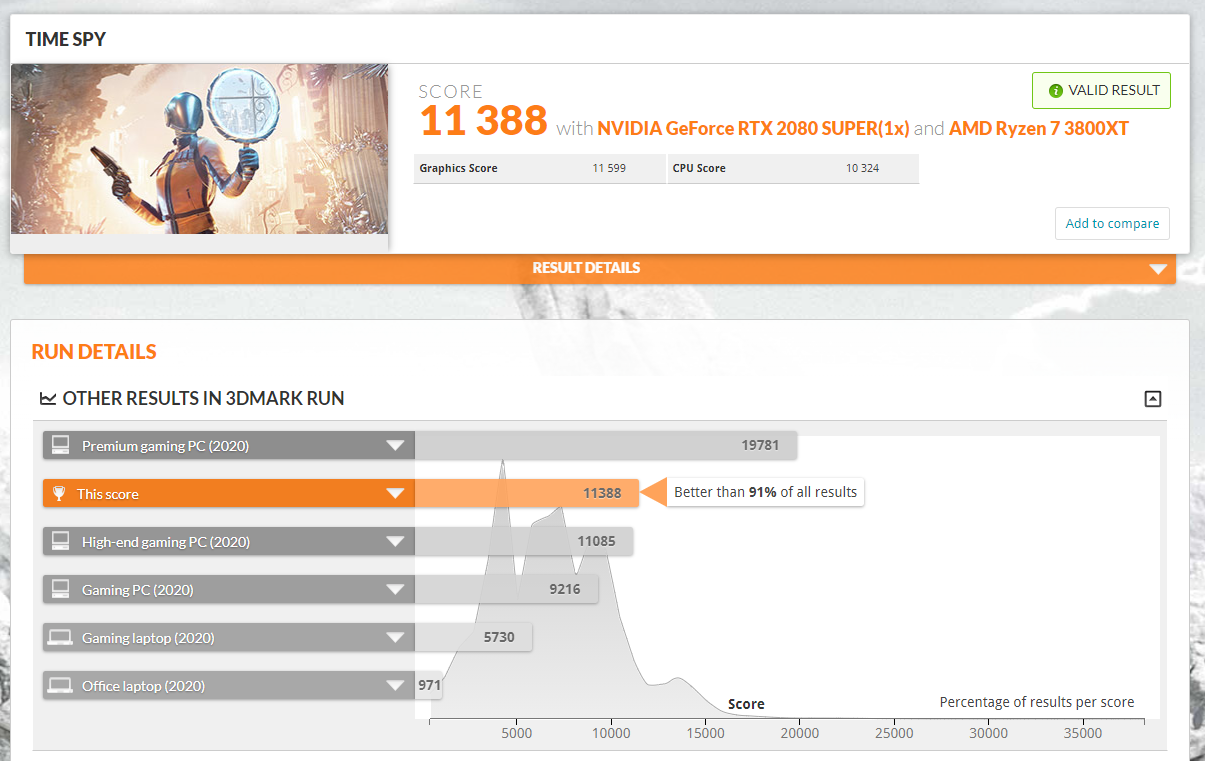
Task: Open dropdown arrow on Office laptop (2020) row
Action: click(396, 686)
